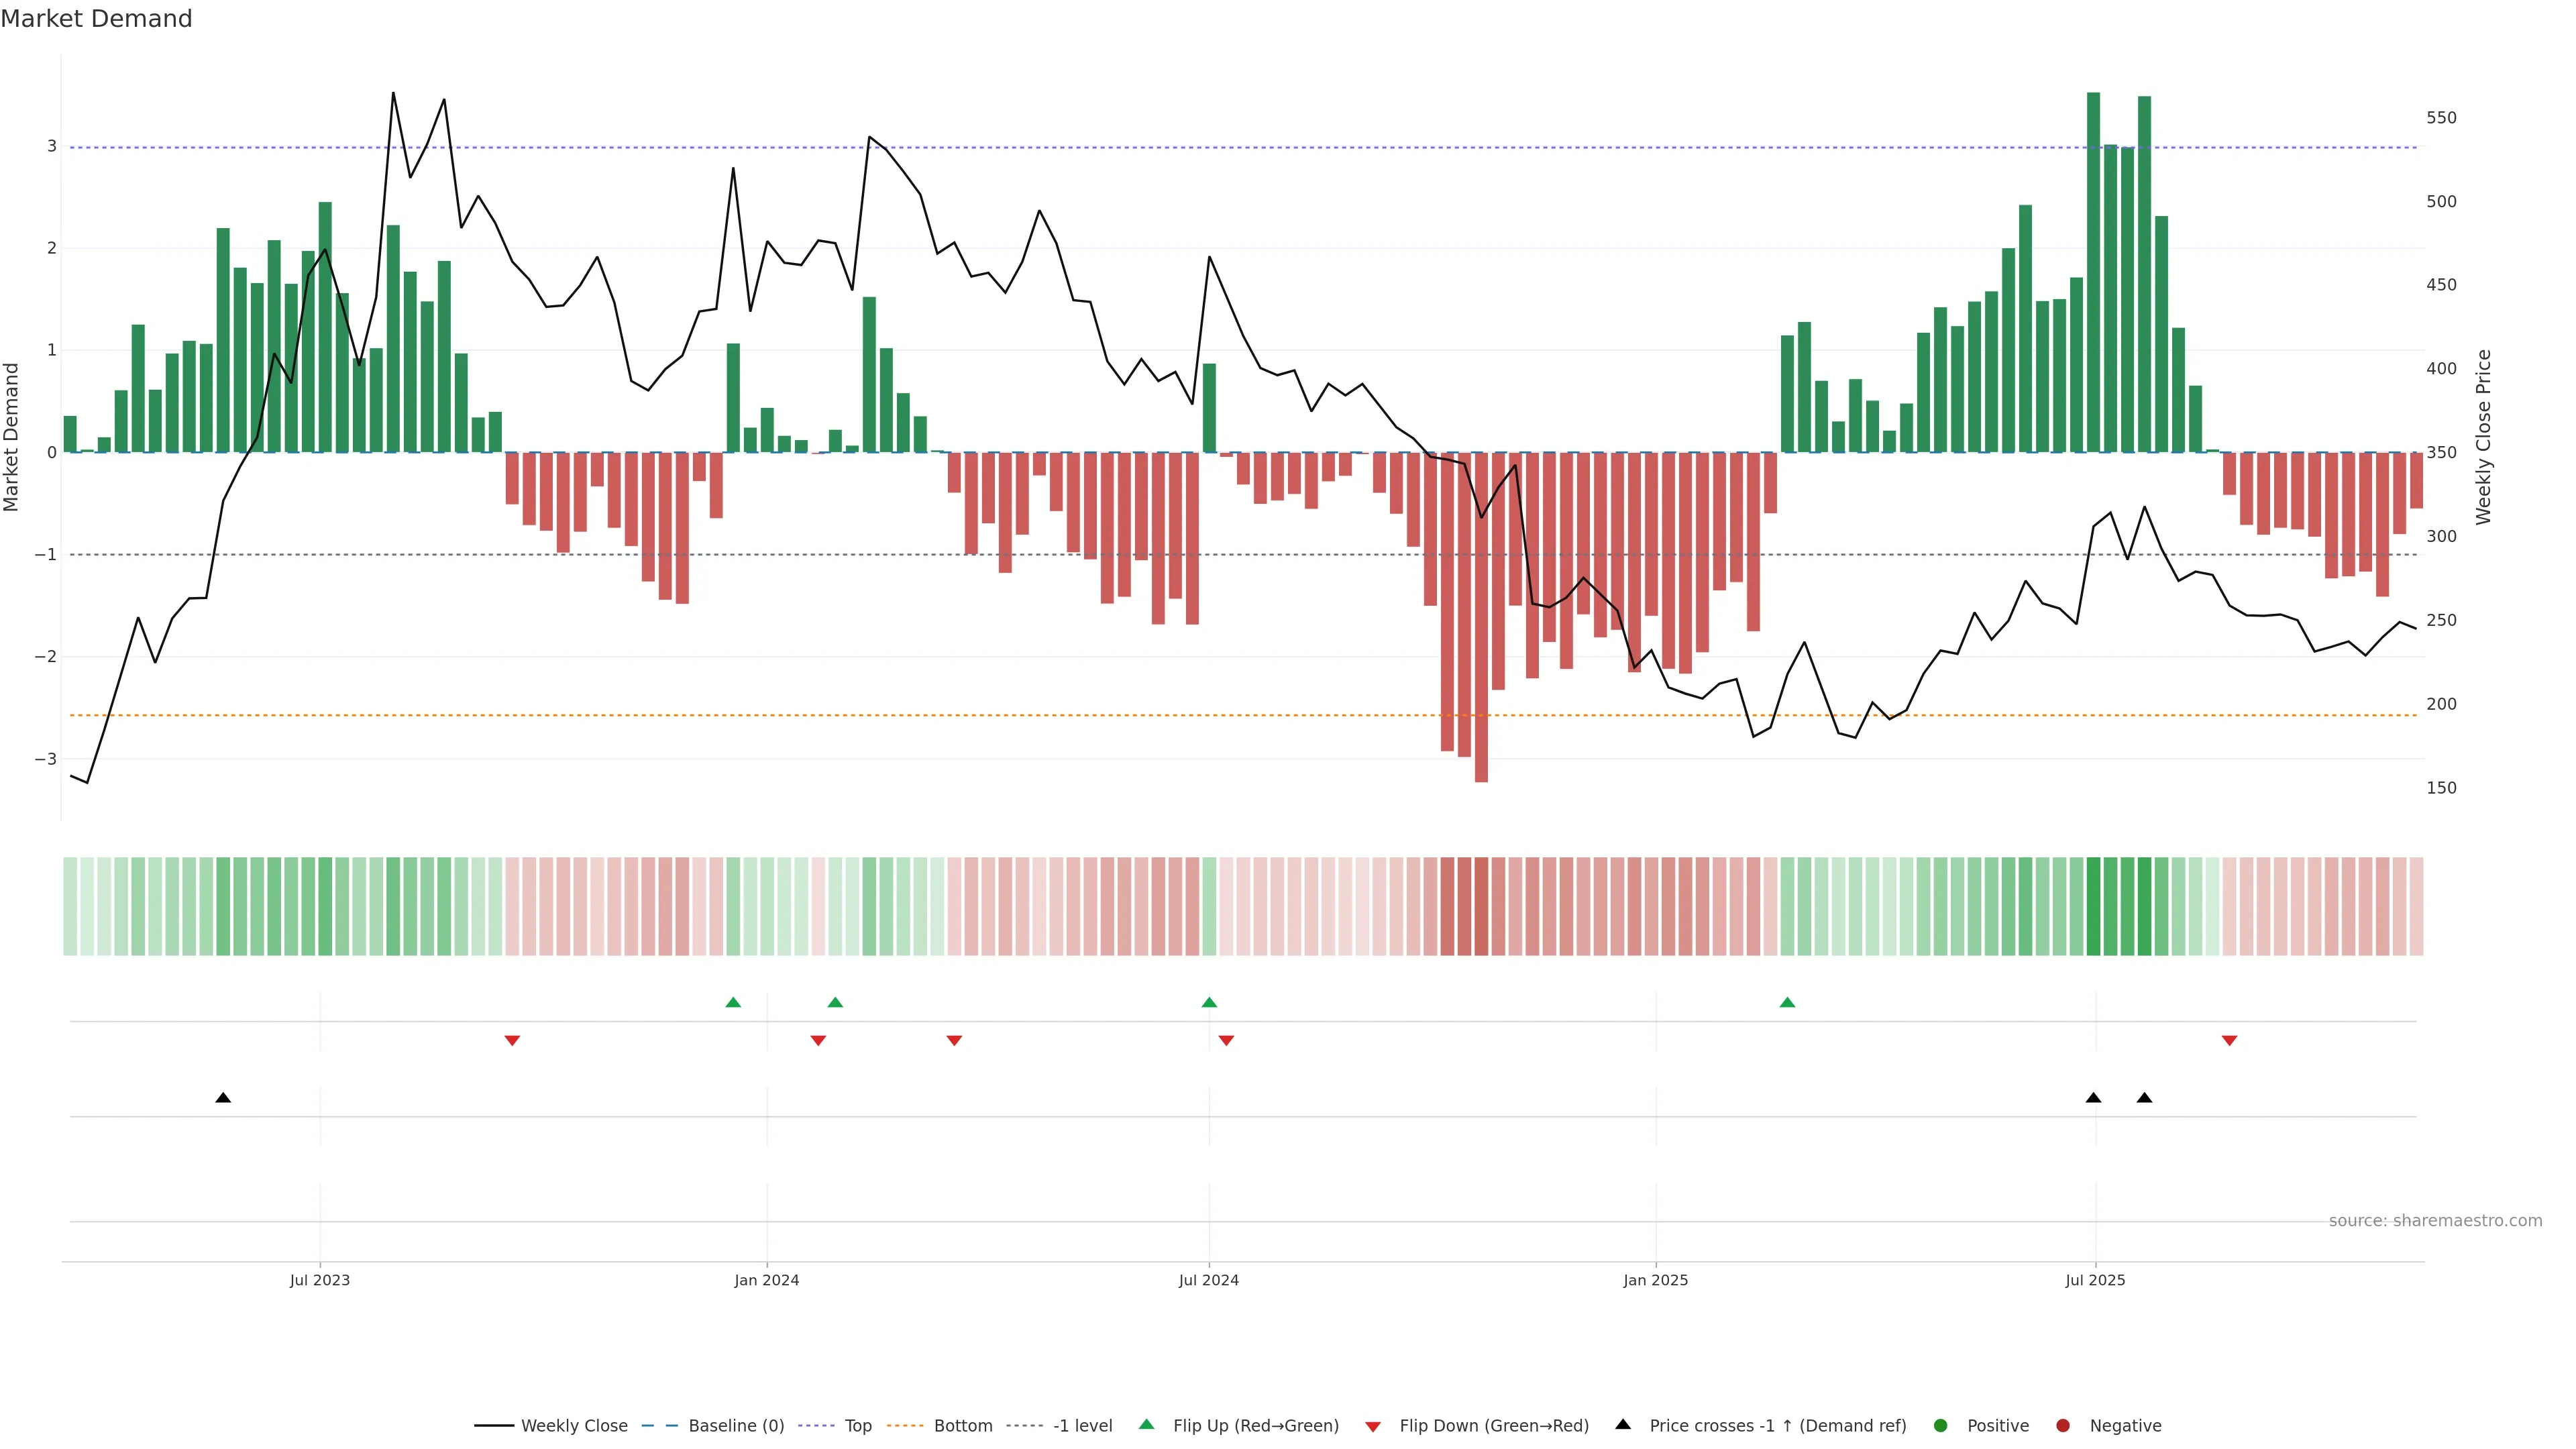Click the dark red Negative circle in the legend
2576x1449 pixels.
coord(2062,1425)
